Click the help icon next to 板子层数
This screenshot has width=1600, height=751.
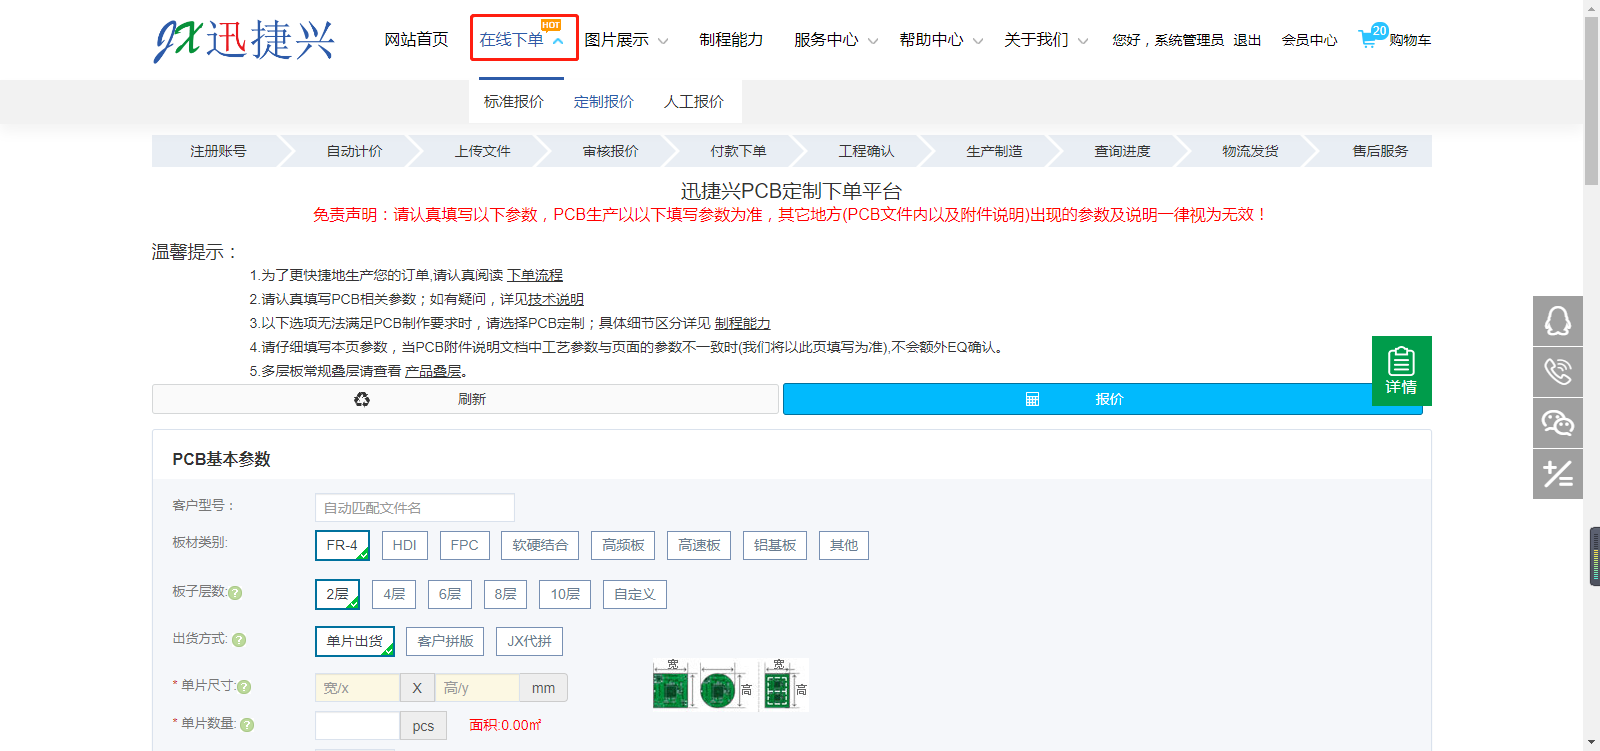(235, 593)
